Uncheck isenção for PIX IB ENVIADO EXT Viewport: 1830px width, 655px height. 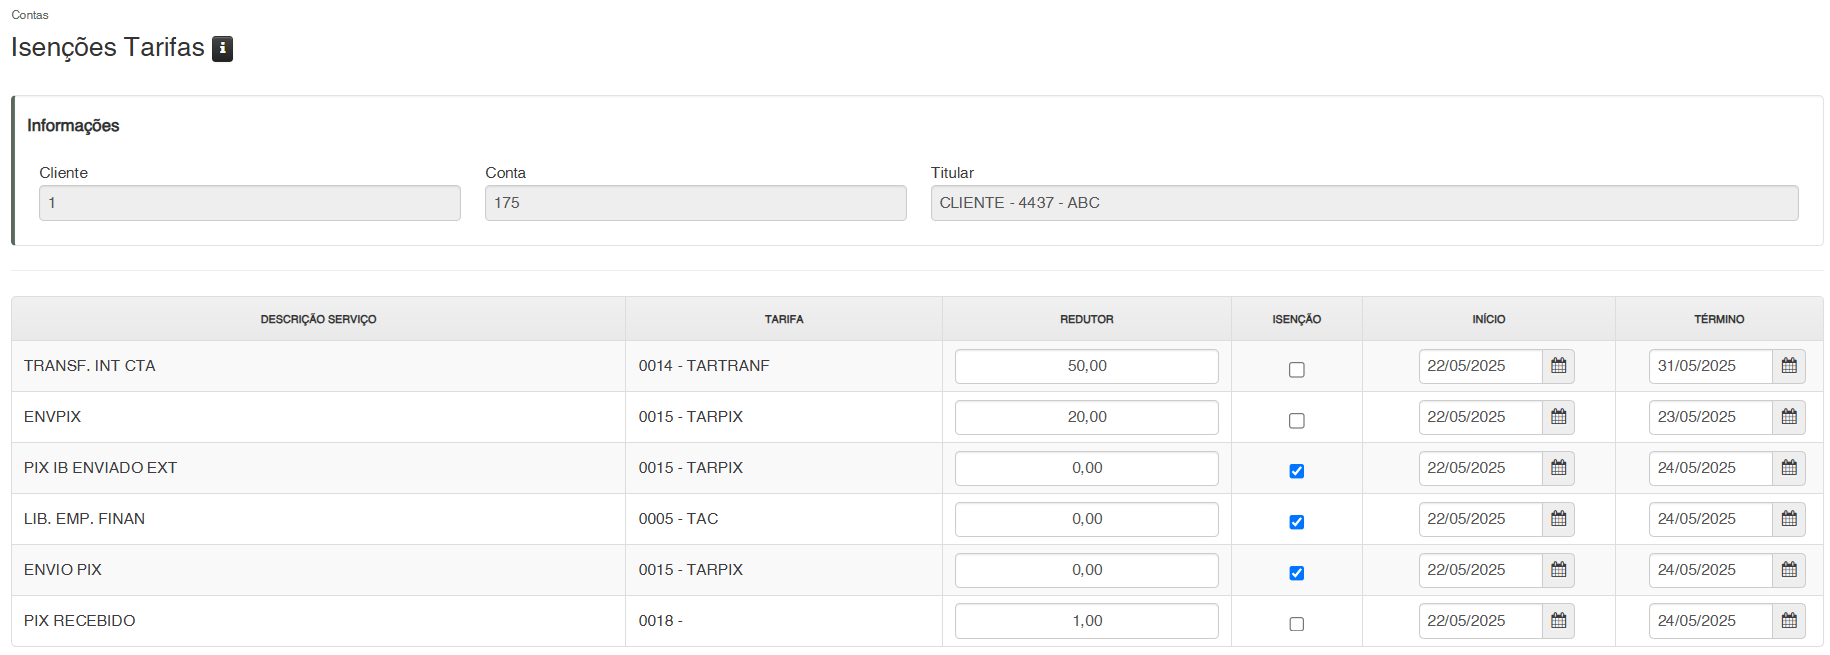(1297, 471)
